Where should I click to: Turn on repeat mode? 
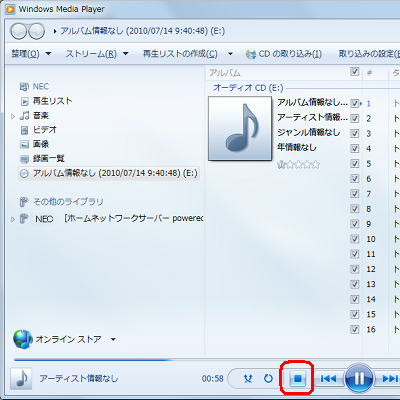pyautogui.click(x=268, y=379)
